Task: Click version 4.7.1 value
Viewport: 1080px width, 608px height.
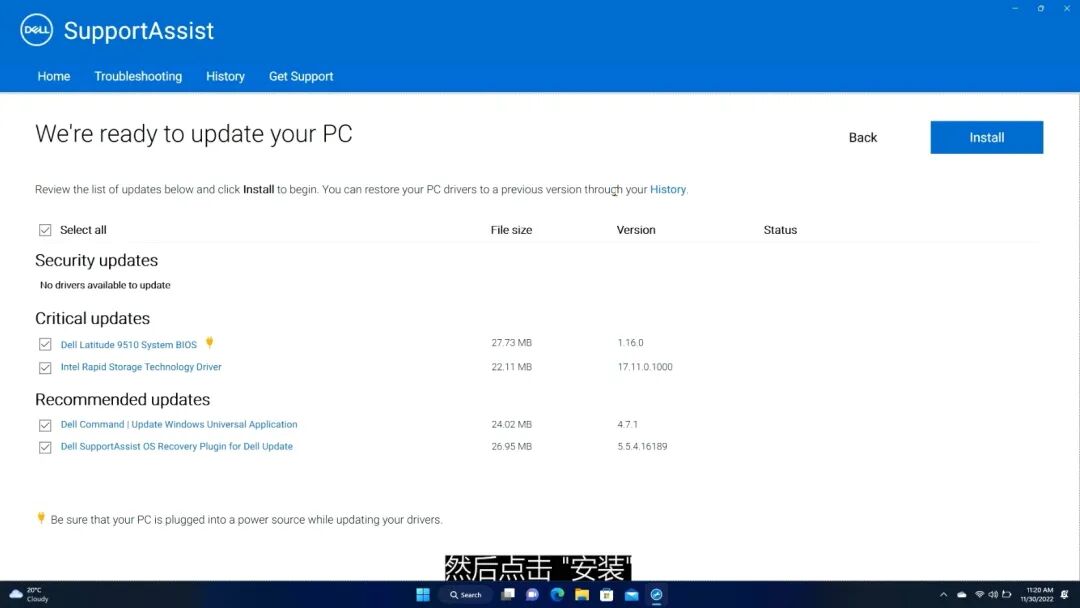Action: click(x=627, y=424)
